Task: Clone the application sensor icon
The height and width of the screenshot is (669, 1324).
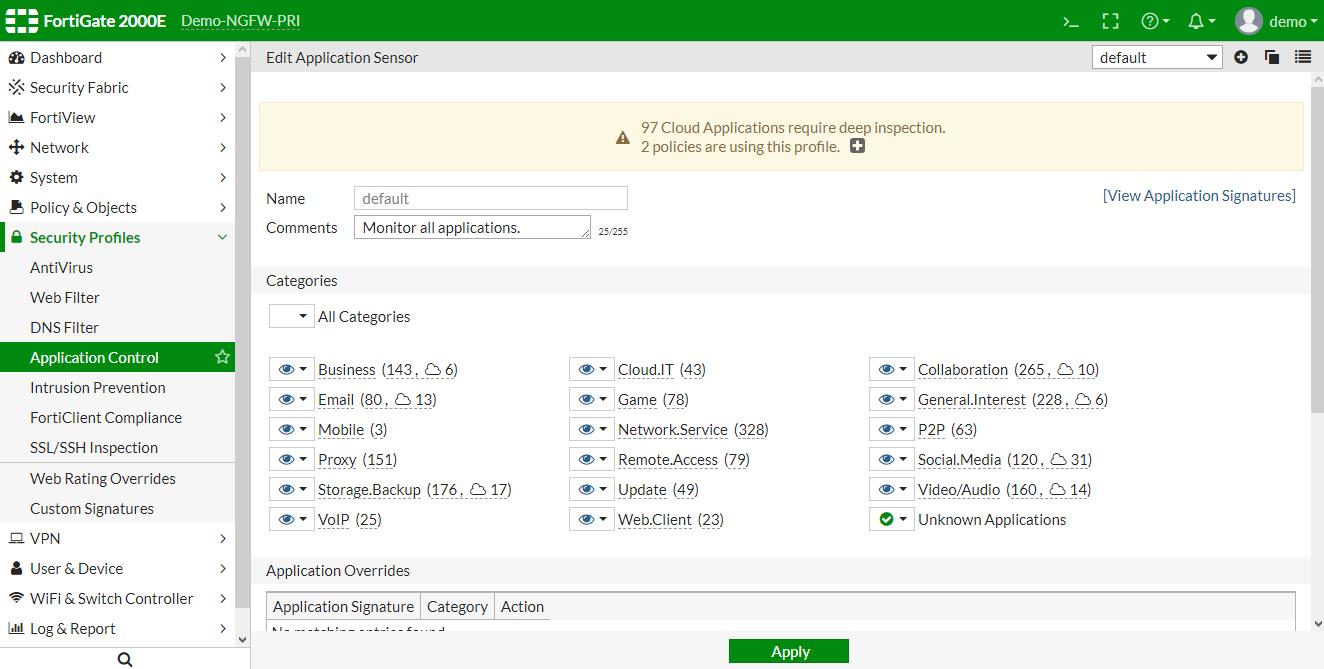Action: [x=1272, y=57]
